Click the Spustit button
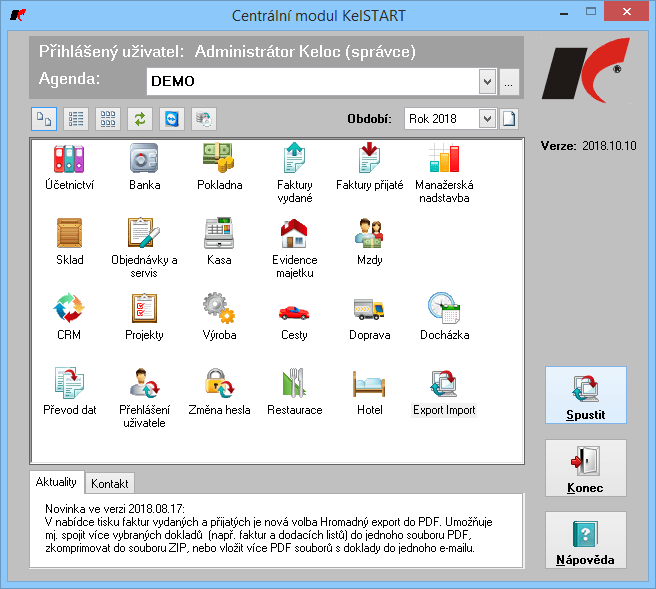Screen dimensions: 656x589 click(586, 395)
